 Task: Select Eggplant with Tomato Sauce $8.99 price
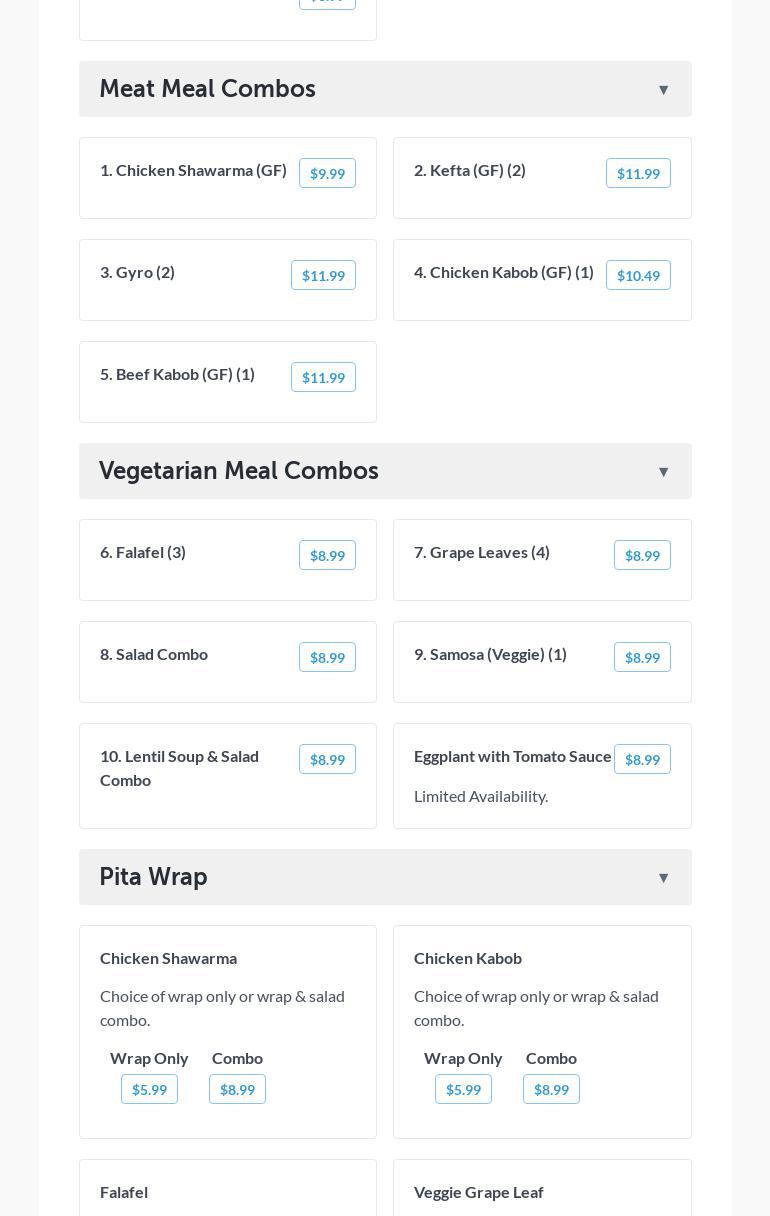pyautogui.click(x=642, y=759)
